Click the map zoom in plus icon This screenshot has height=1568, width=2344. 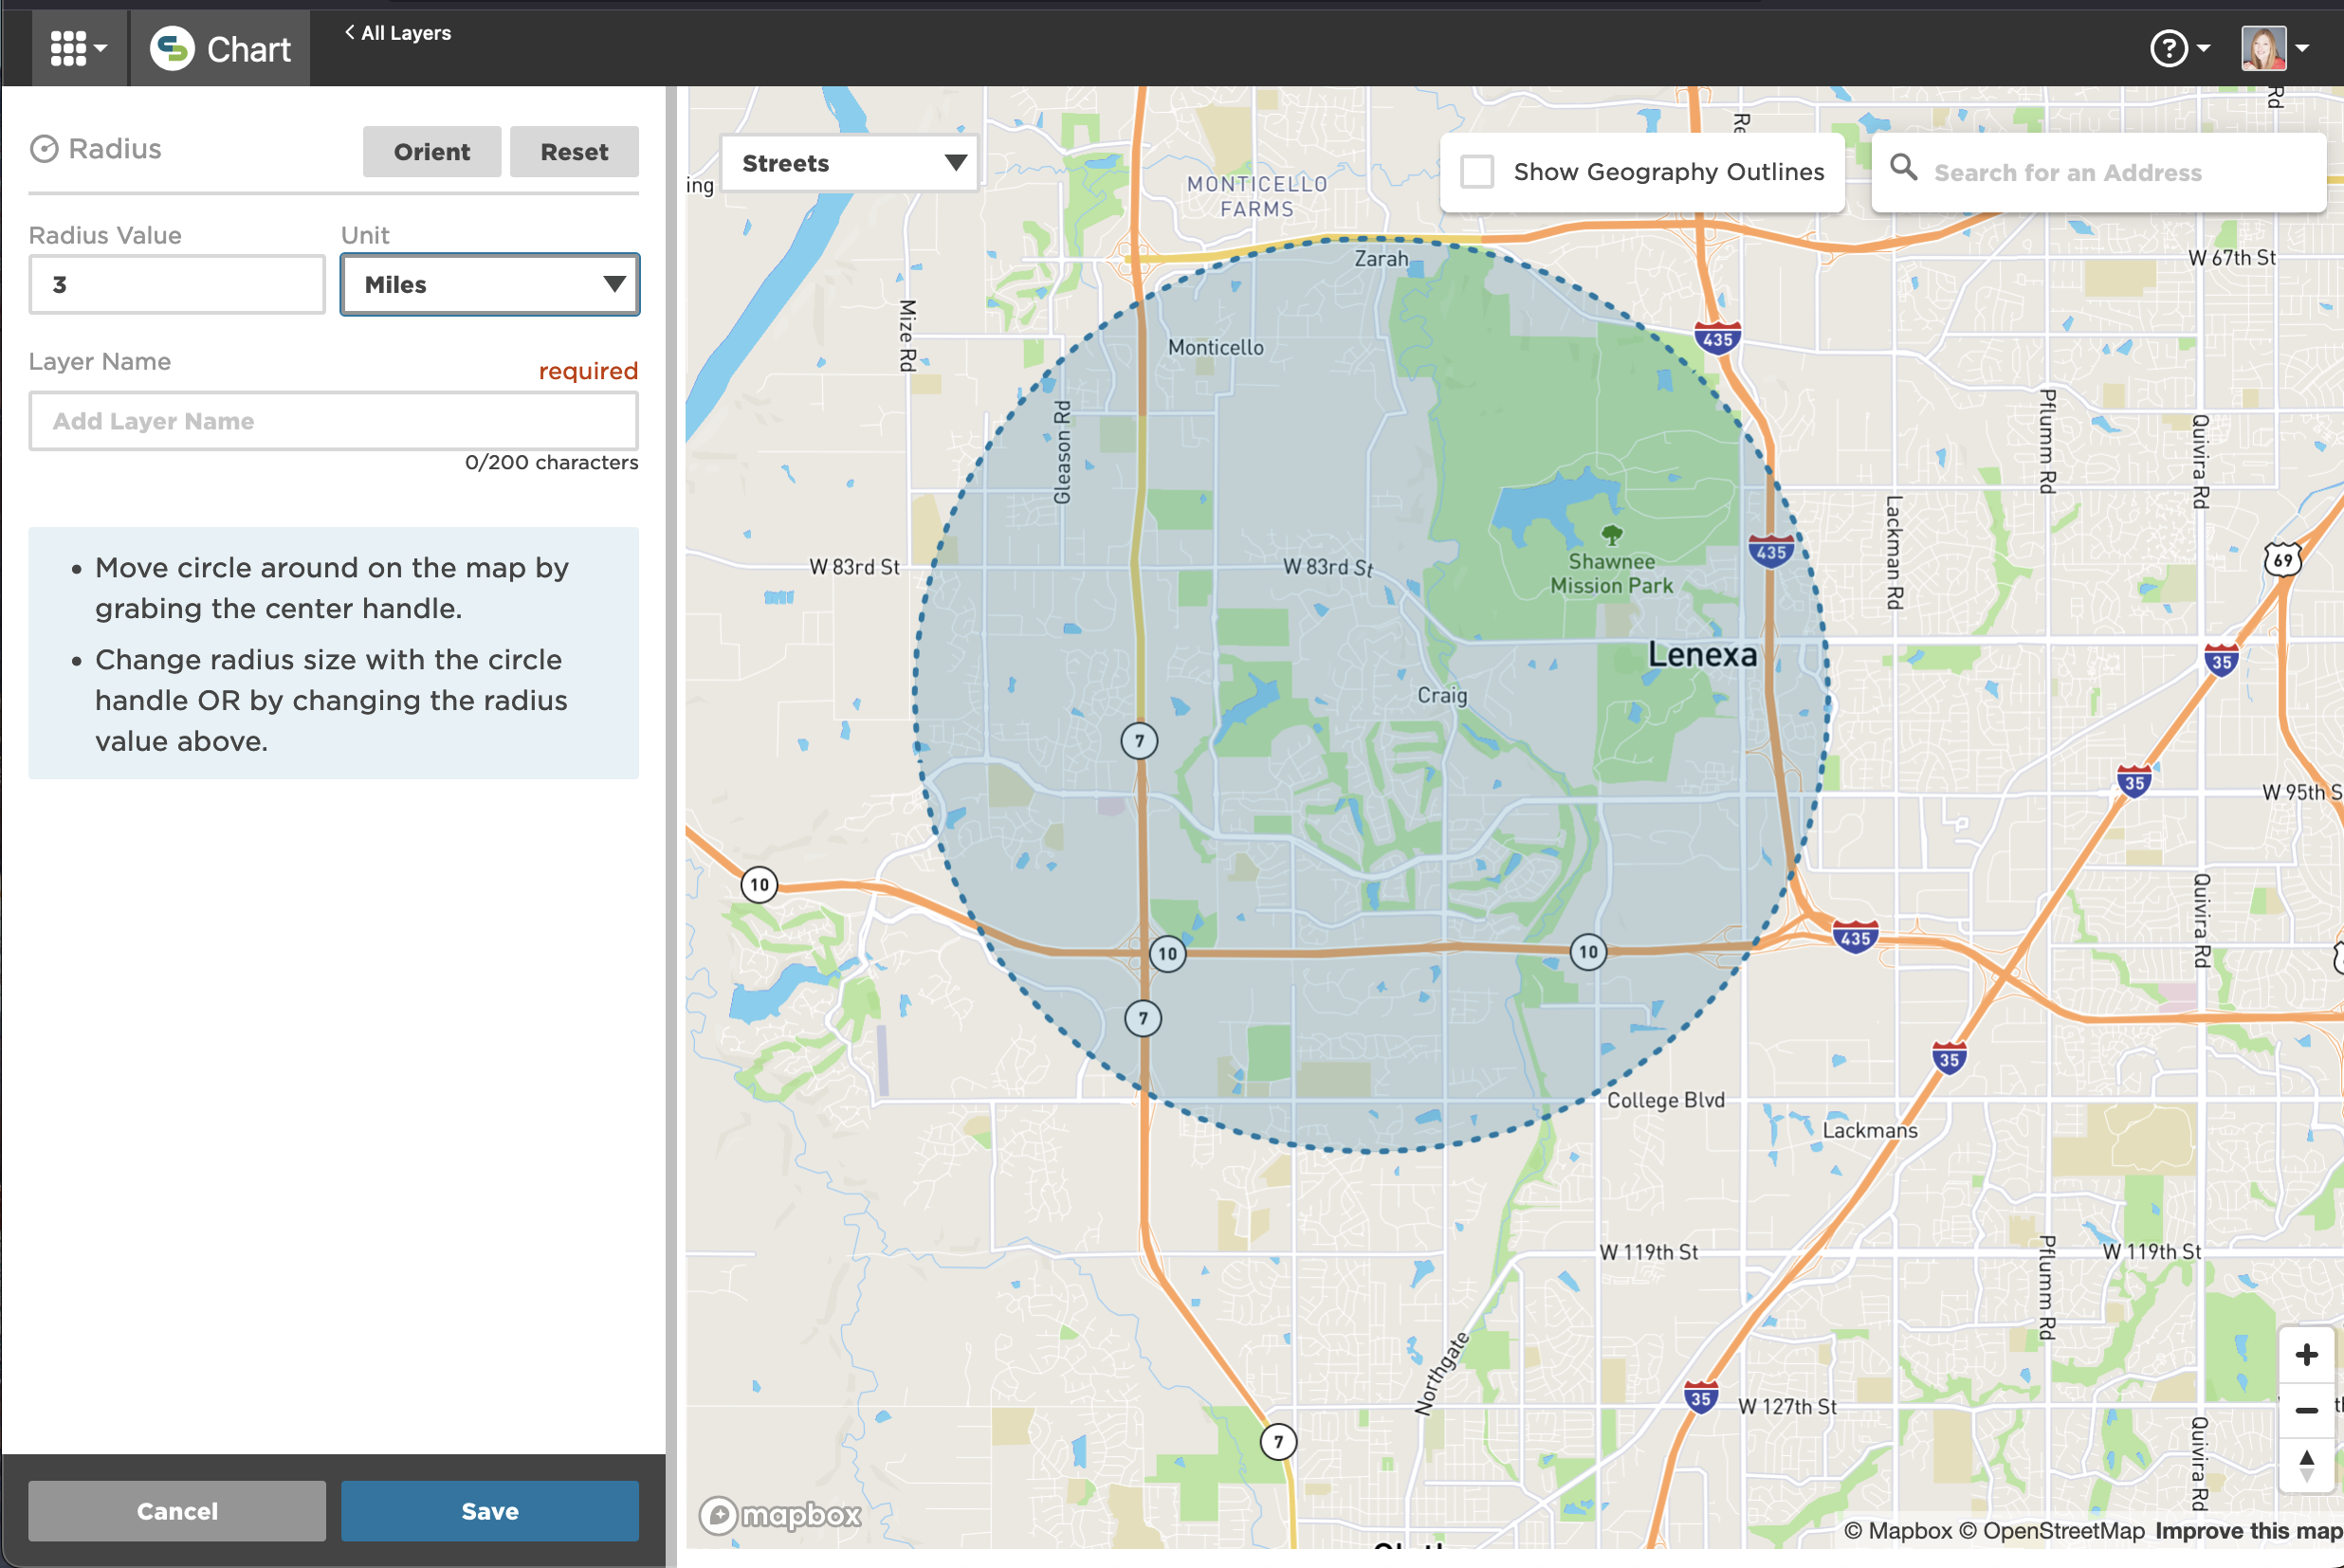tap(2306, 1354)
